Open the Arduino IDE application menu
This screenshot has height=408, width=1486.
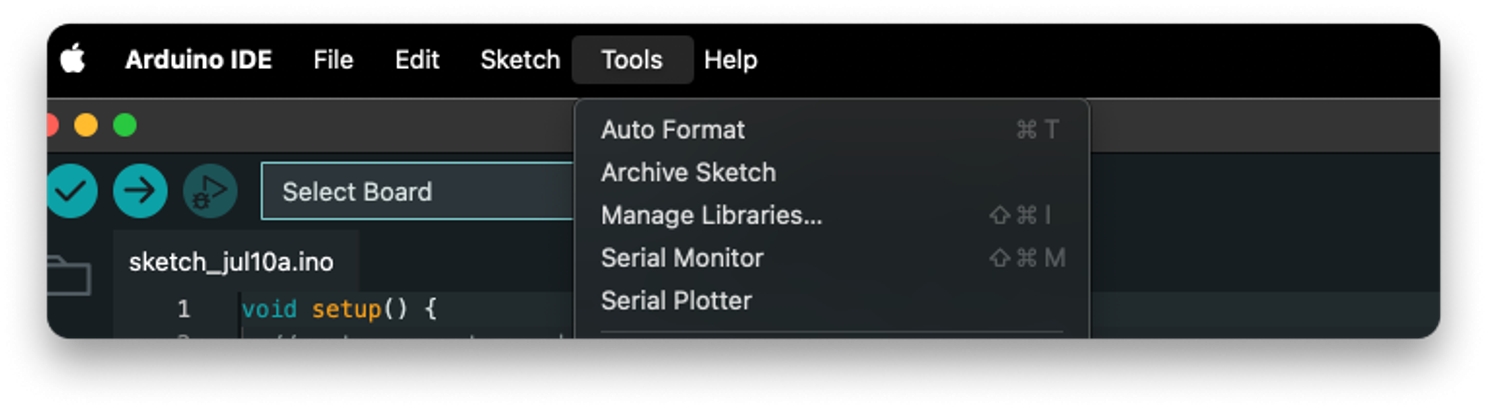click(198, 60)
